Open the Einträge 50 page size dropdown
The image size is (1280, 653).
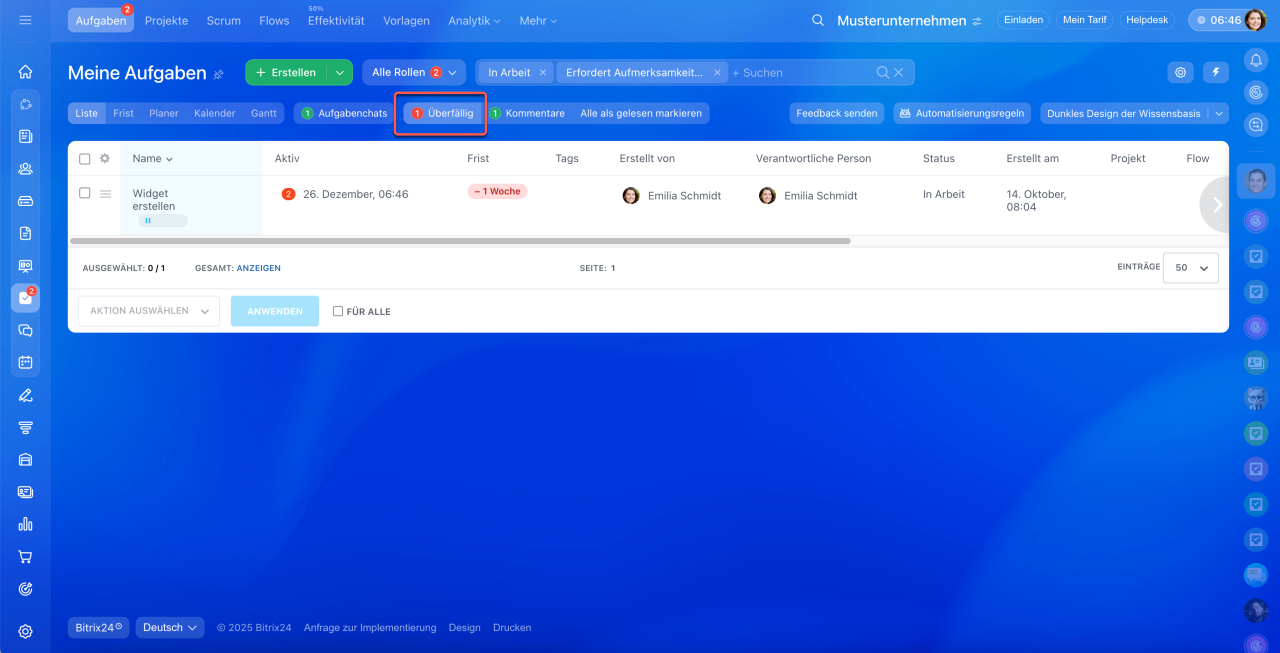[1191, 268]
